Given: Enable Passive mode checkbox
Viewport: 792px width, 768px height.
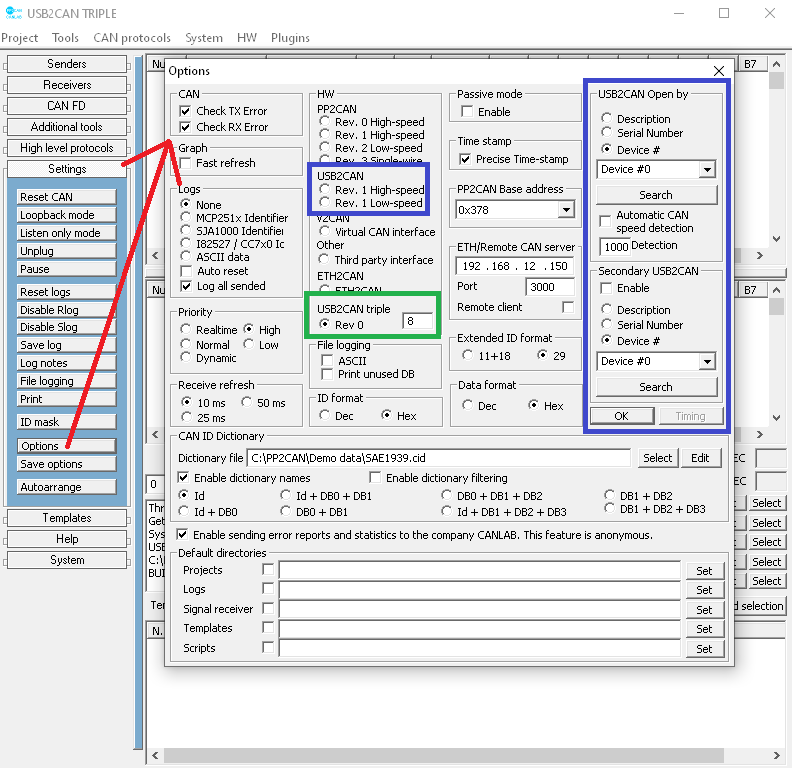Looking at the screenshot, I should pos(467,112).
